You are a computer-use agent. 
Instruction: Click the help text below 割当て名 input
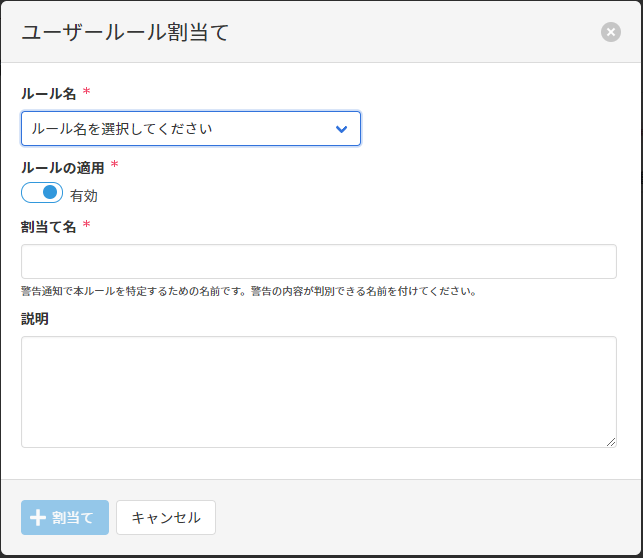pyautogui.click(x=248, y=292)
